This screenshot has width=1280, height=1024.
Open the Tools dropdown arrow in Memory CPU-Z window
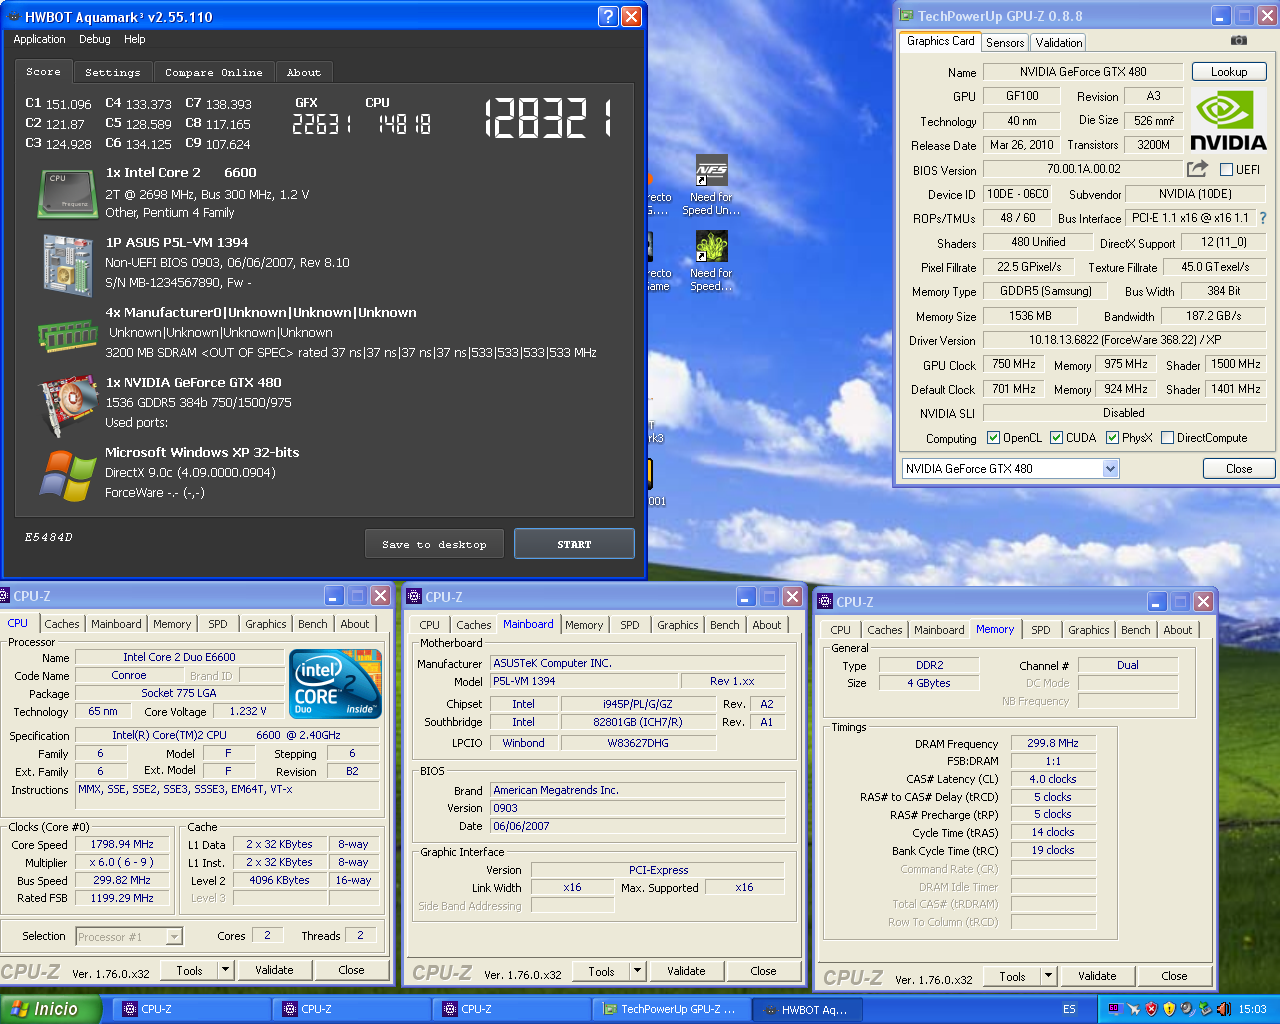(x=1048, y=976)
